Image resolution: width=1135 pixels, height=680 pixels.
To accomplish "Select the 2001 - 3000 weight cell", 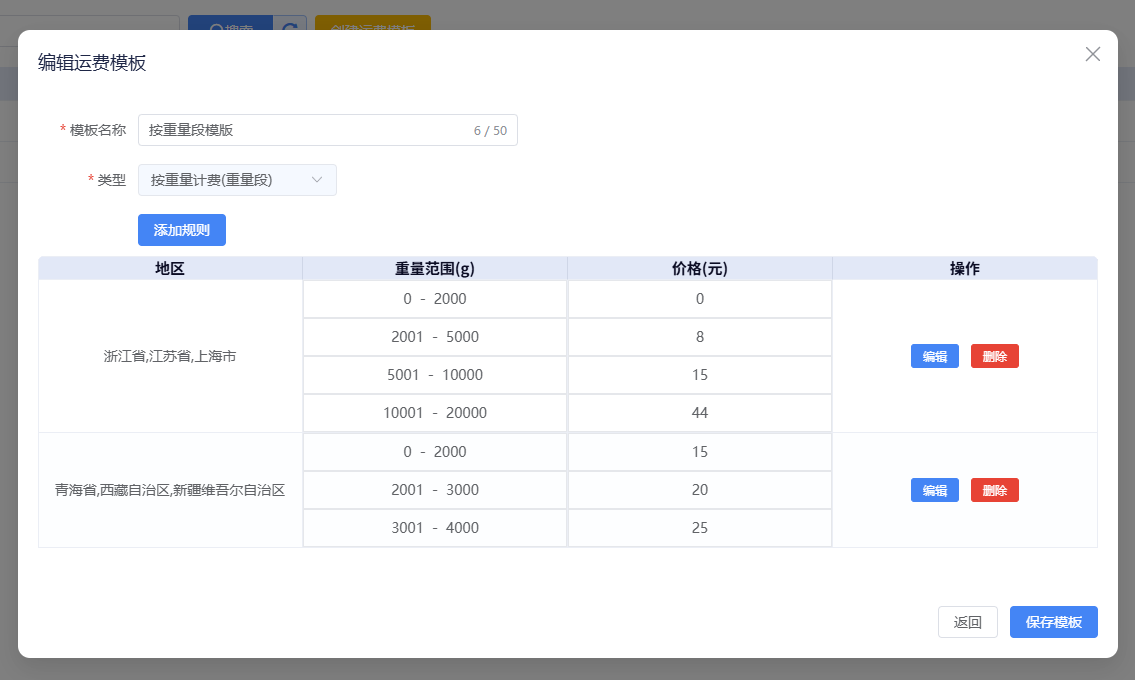I will (x=435, y=490).
